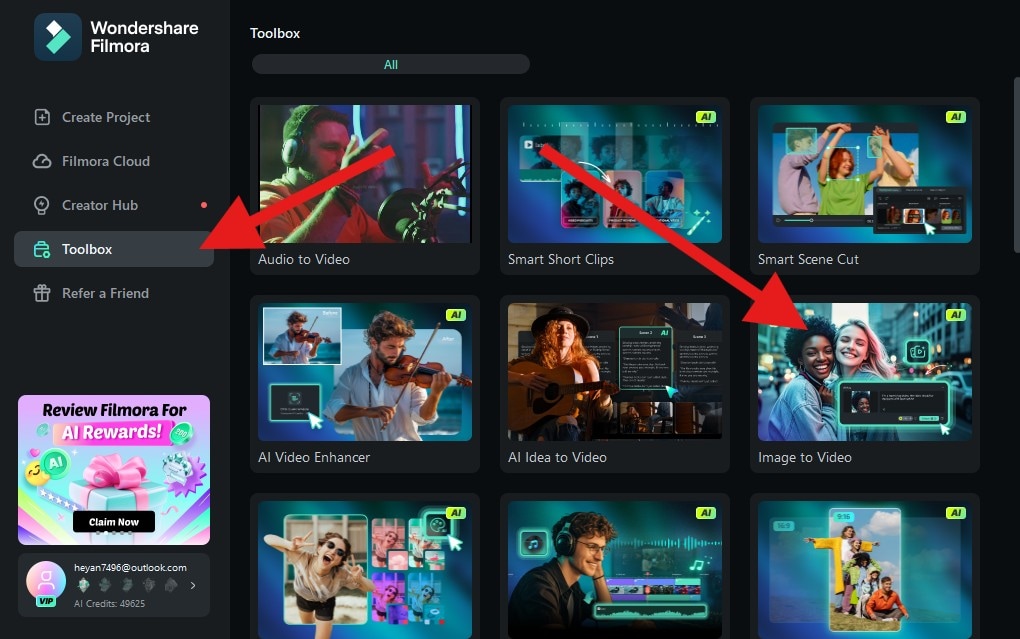Viewport: 1020px width, 639px height.
Task: Click the Refer a Friend gift icon
Action: pos(42,293)
